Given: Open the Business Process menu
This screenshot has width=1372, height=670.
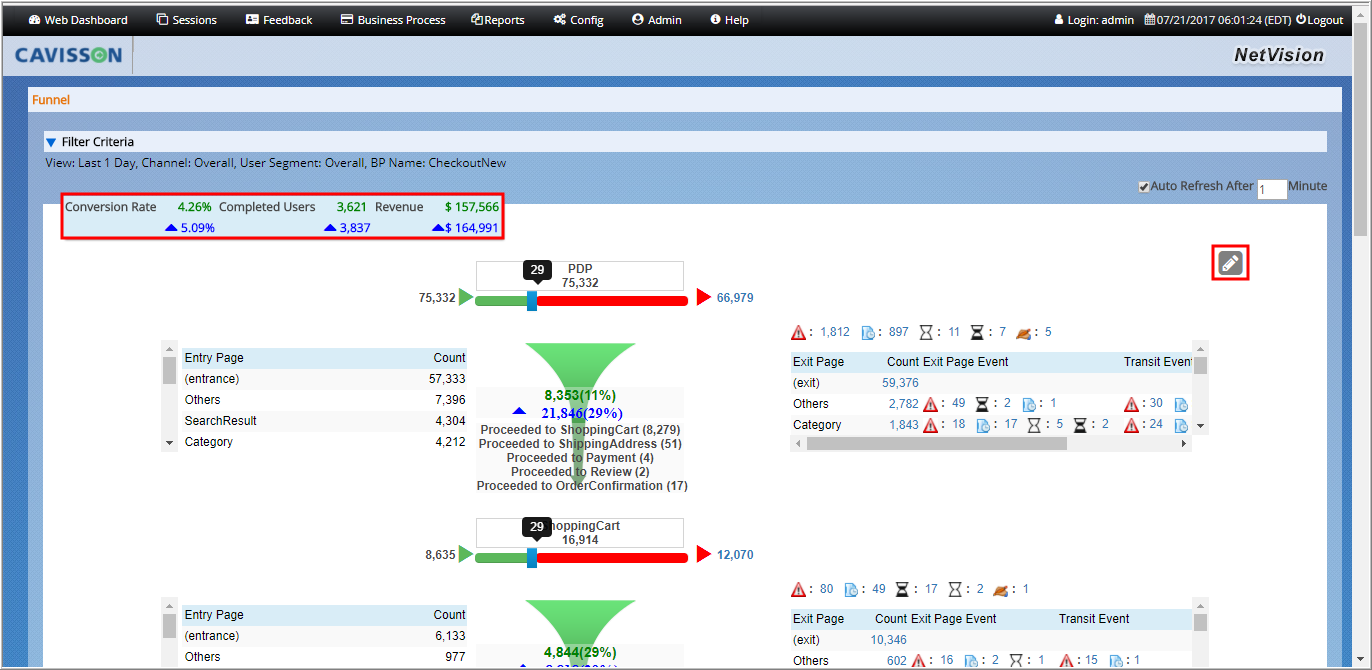Looking at the screenshot, I should tap(393, 20).
